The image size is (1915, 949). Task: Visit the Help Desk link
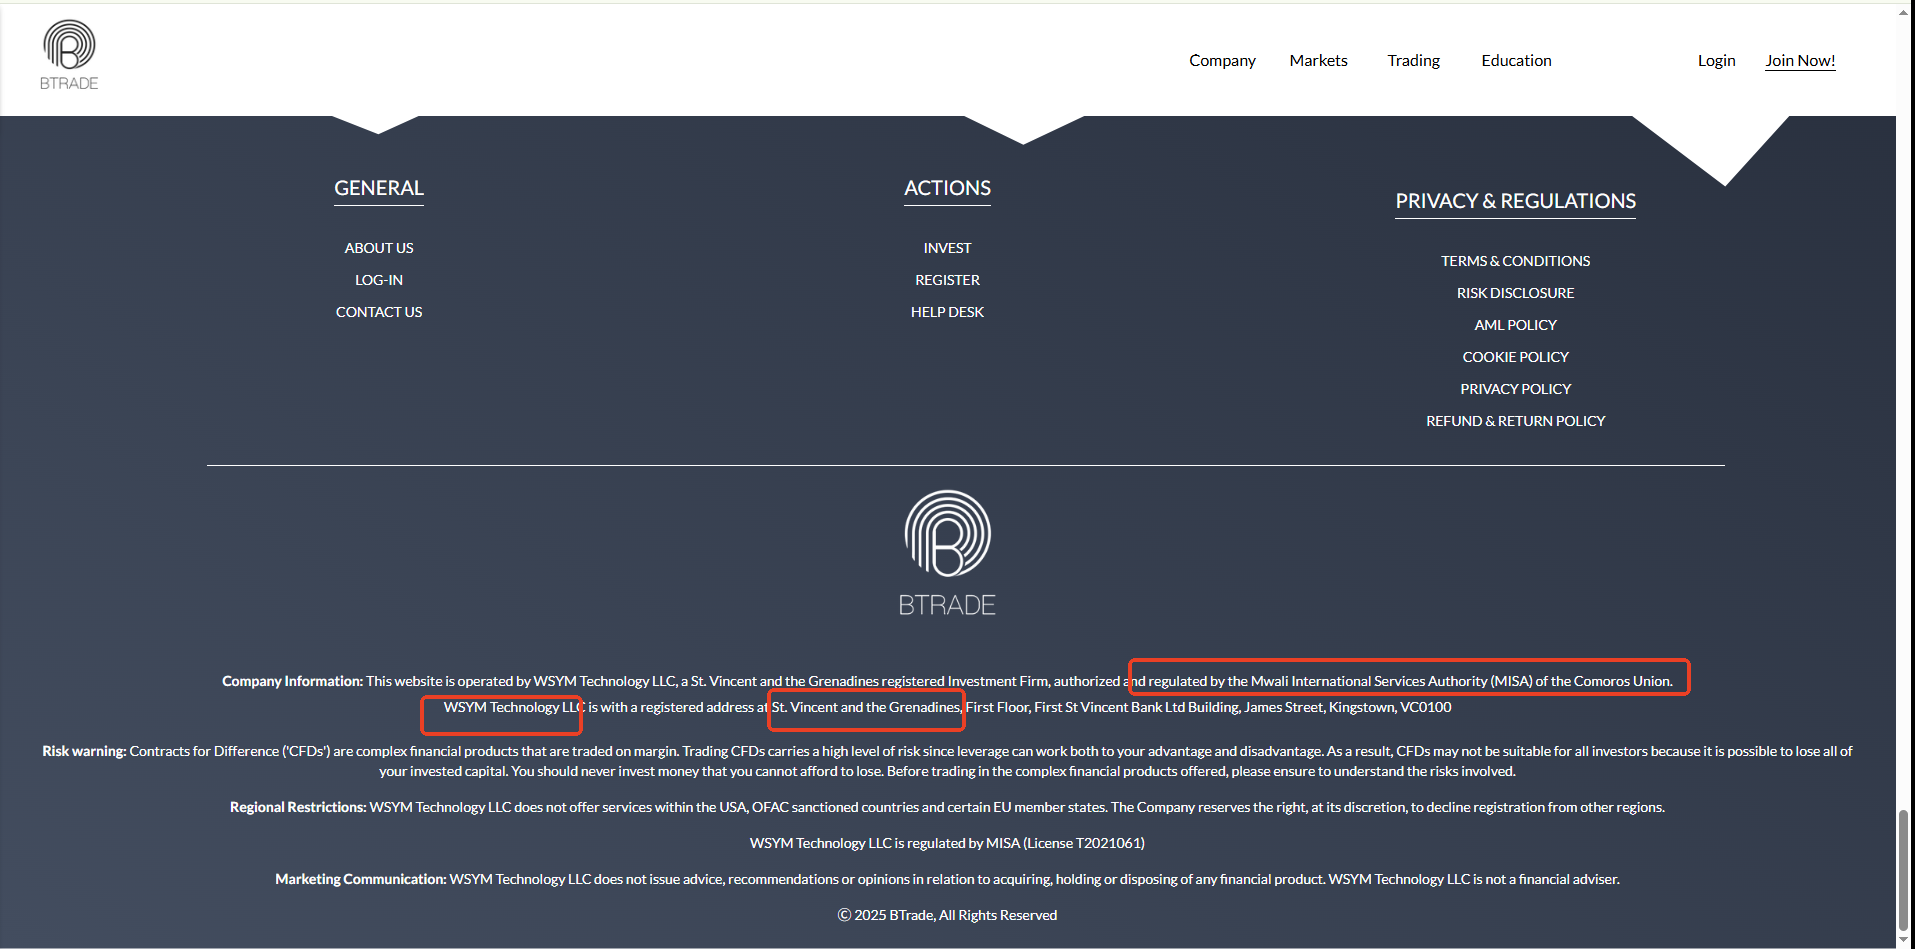947,312
